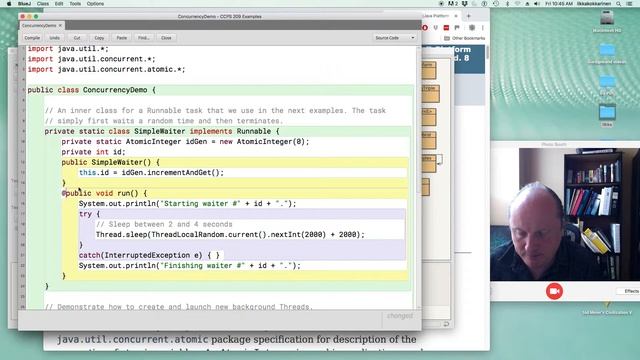The height and width of the screenshot is (360, 640).
Task: Click the Sid Meier's Civilization V desktop icon
Action: click(607, 308)
